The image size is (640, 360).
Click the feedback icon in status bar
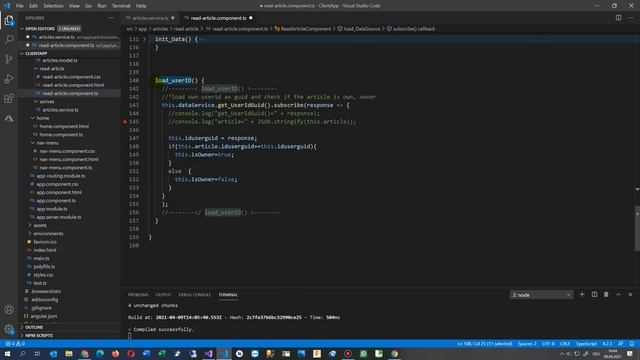point(620,344)
